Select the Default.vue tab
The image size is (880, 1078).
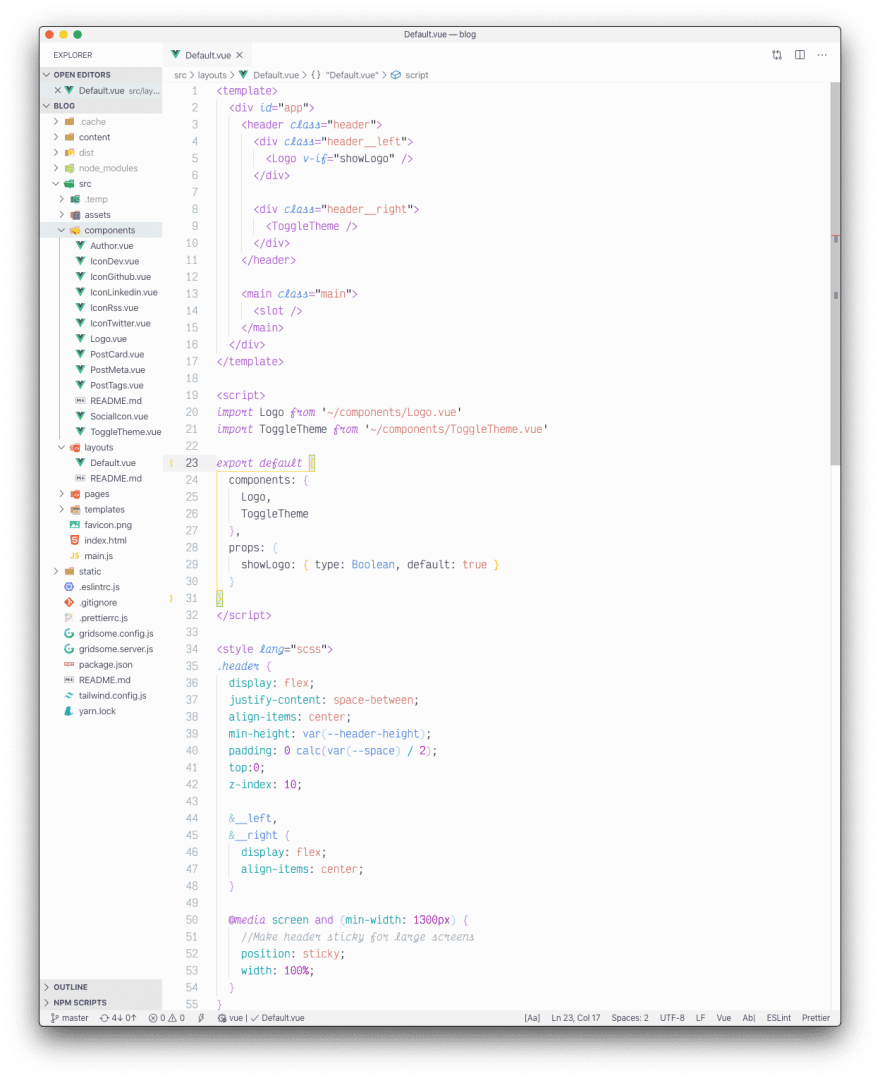(x=207, y=55)
